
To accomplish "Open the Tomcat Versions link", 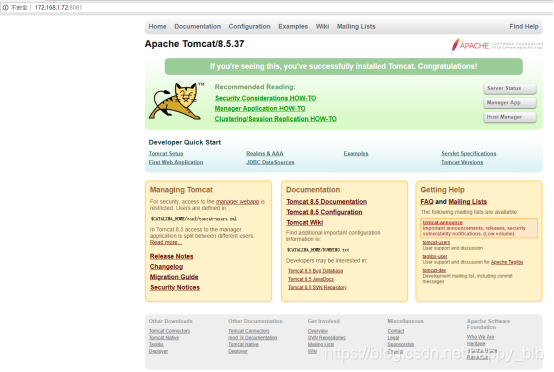I will (462, 162).
